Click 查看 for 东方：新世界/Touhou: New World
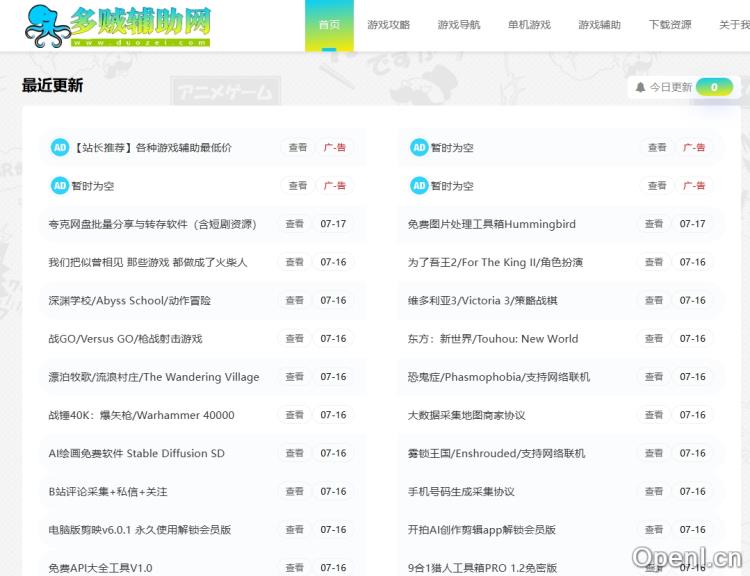Screen dimensions: 750x576 (654, 339)
